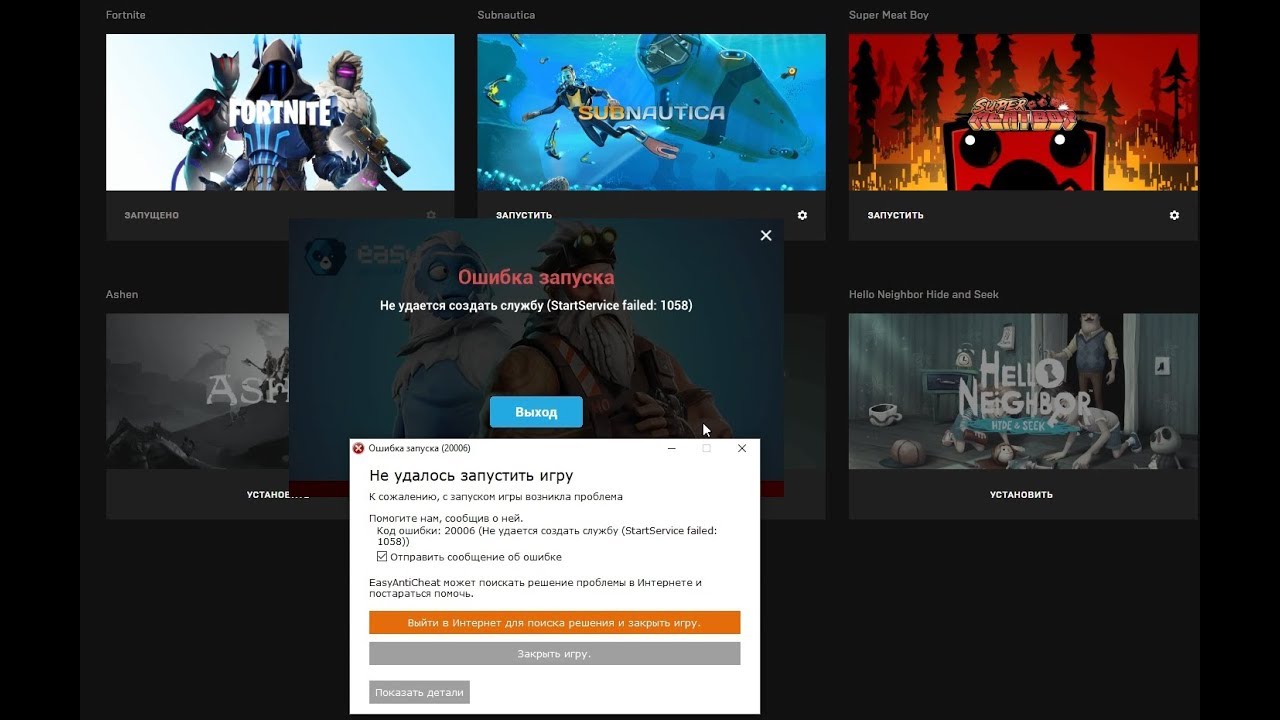This screenshot has width=1280, height=720.
Task: Open the Subnautica cover thumbnail
Action: (x=651, y=112)
